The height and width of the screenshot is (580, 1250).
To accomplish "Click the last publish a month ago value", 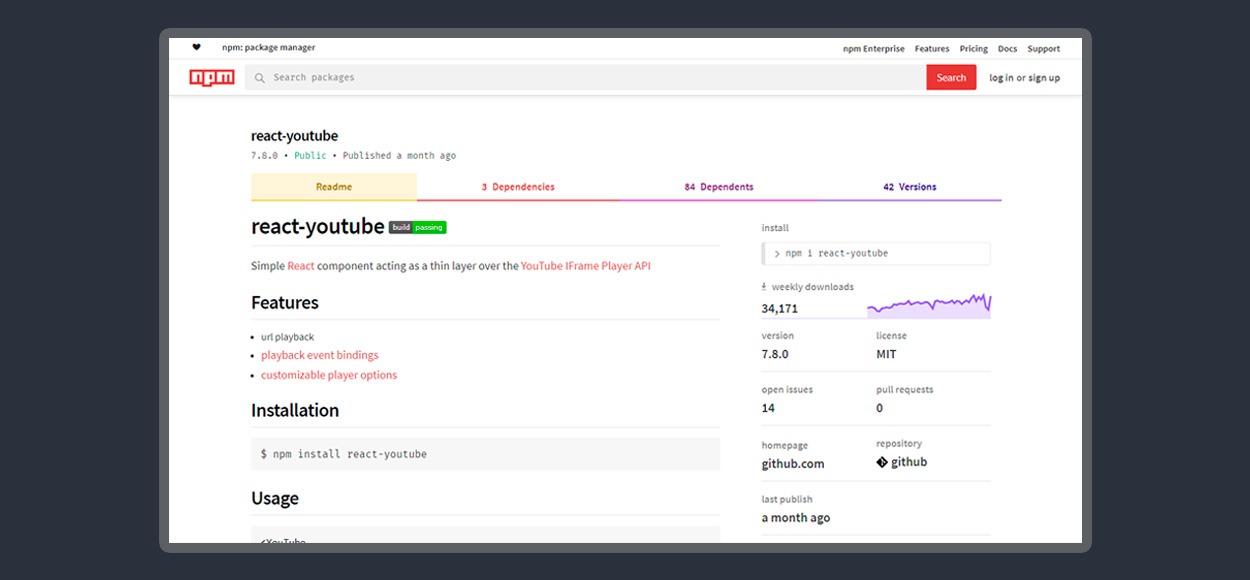I will pos(796,518).
